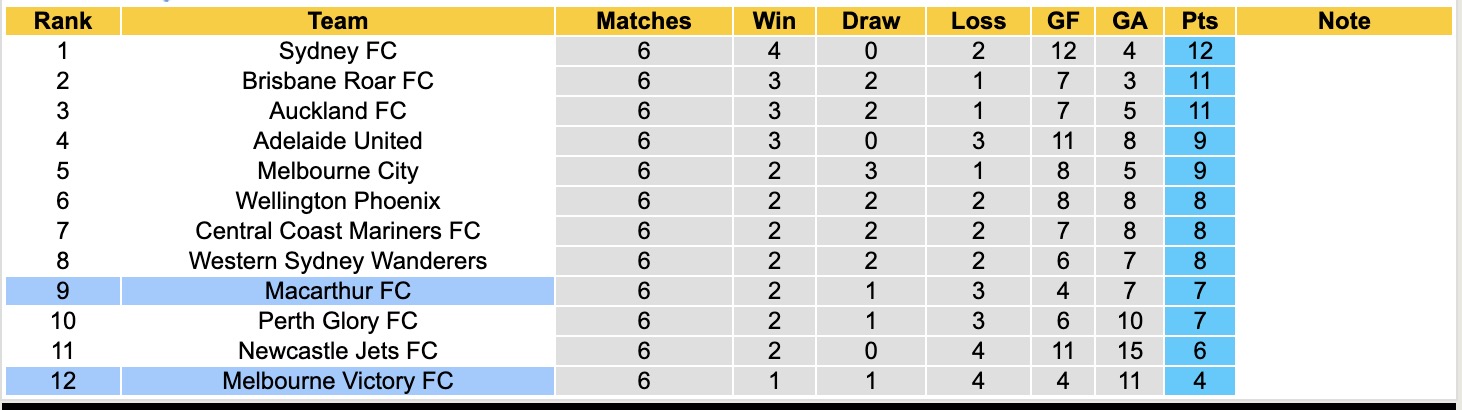Open the Wellington Phoenix team name
Viewport: 1462px width, 410px height.
[338, 201]
